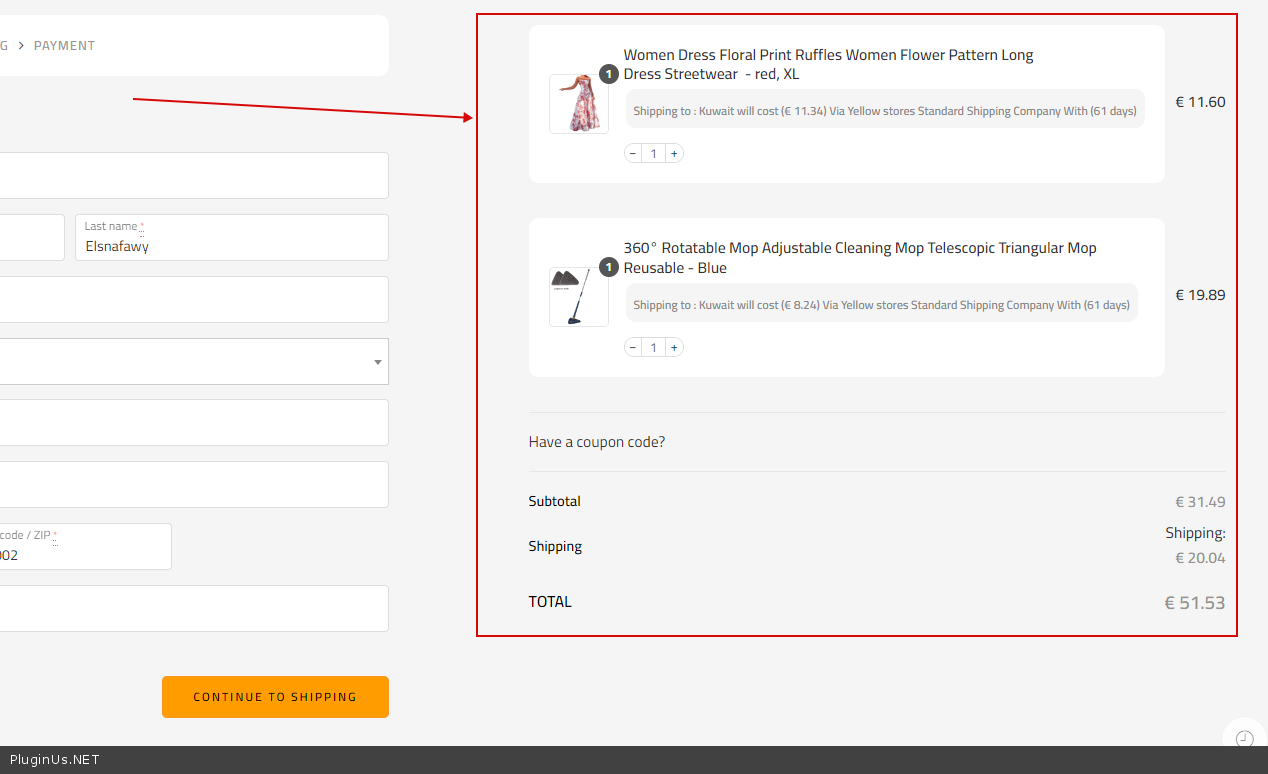Decrease quantity of the floral dress

tap(633, 154)
